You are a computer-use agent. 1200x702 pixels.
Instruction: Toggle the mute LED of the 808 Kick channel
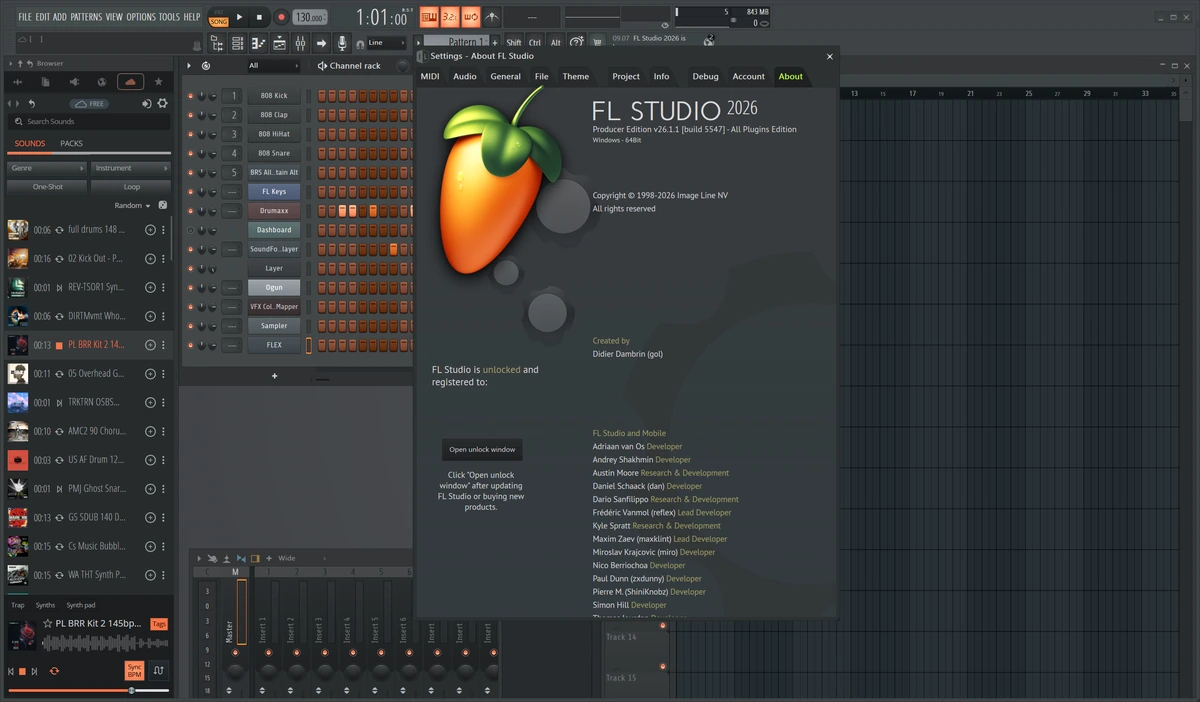pyautogui.click(x=191, y=96)
